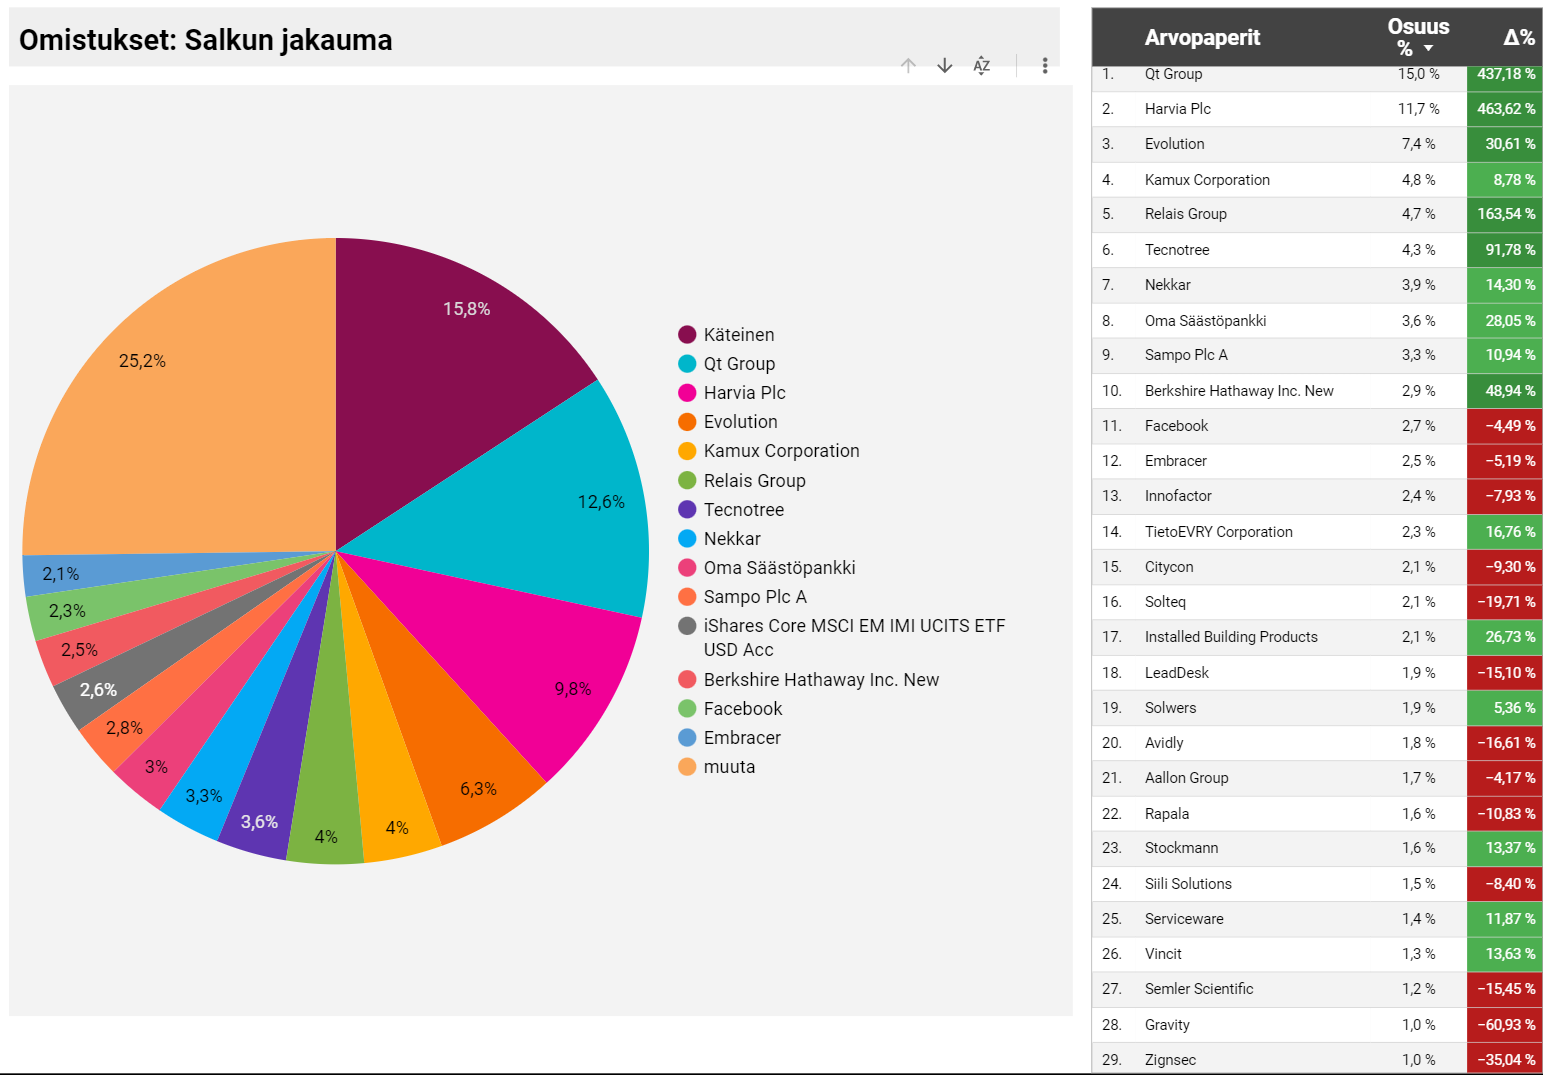Click the Δ% column header
The image size is (1543, 1075).
pos(1519,37)
